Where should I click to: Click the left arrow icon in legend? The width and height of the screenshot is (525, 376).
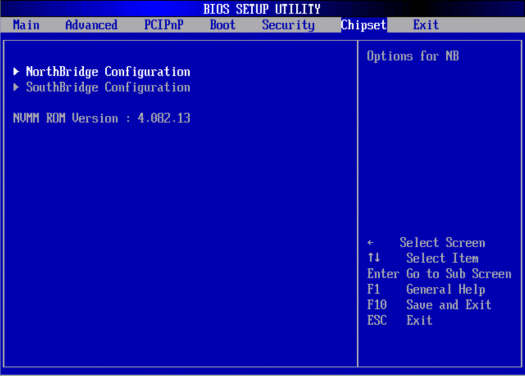coord(370,243)
